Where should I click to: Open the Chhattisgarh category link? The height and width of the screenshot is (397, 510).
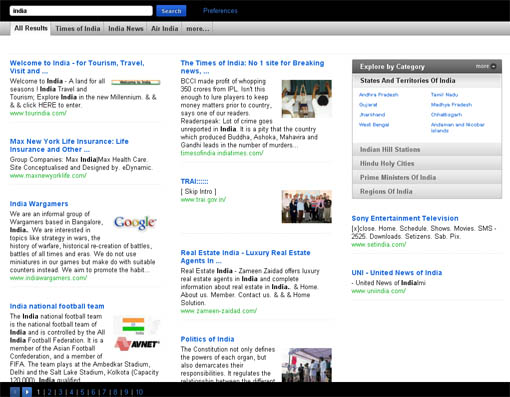tap(446, 115)
